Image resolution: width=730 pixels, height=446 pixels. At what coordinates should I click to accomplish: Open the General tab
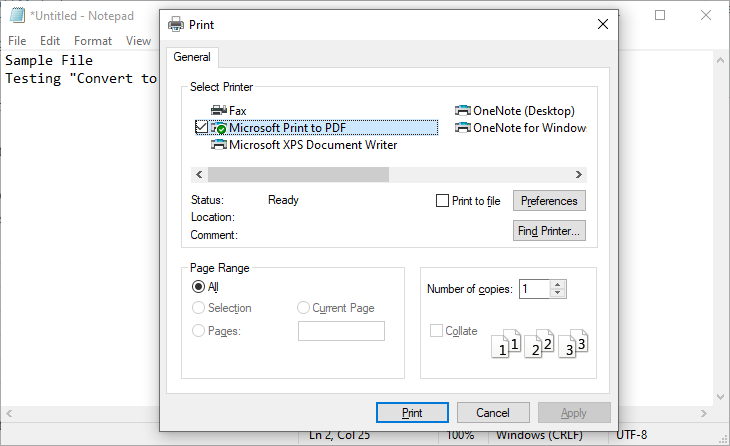point(192,57)
